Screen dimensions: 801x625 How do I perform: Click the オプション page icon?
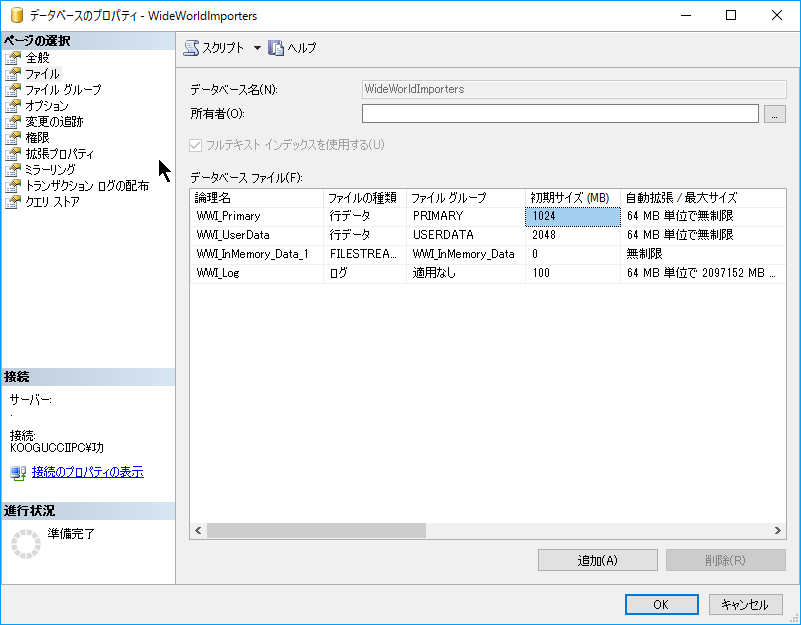[x=13, y=106]
